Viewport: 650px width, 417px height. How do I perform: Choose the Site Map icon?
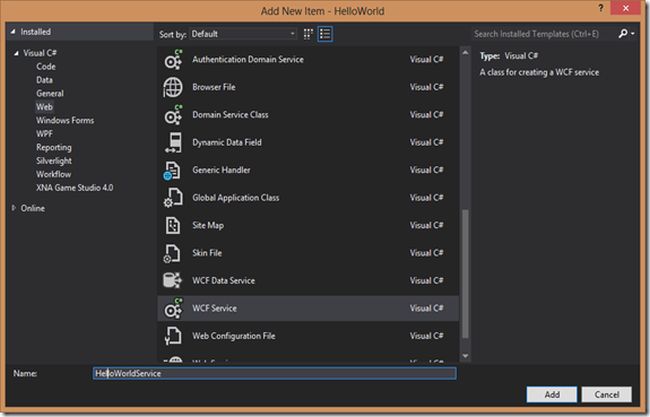click(x=173, y=225)
